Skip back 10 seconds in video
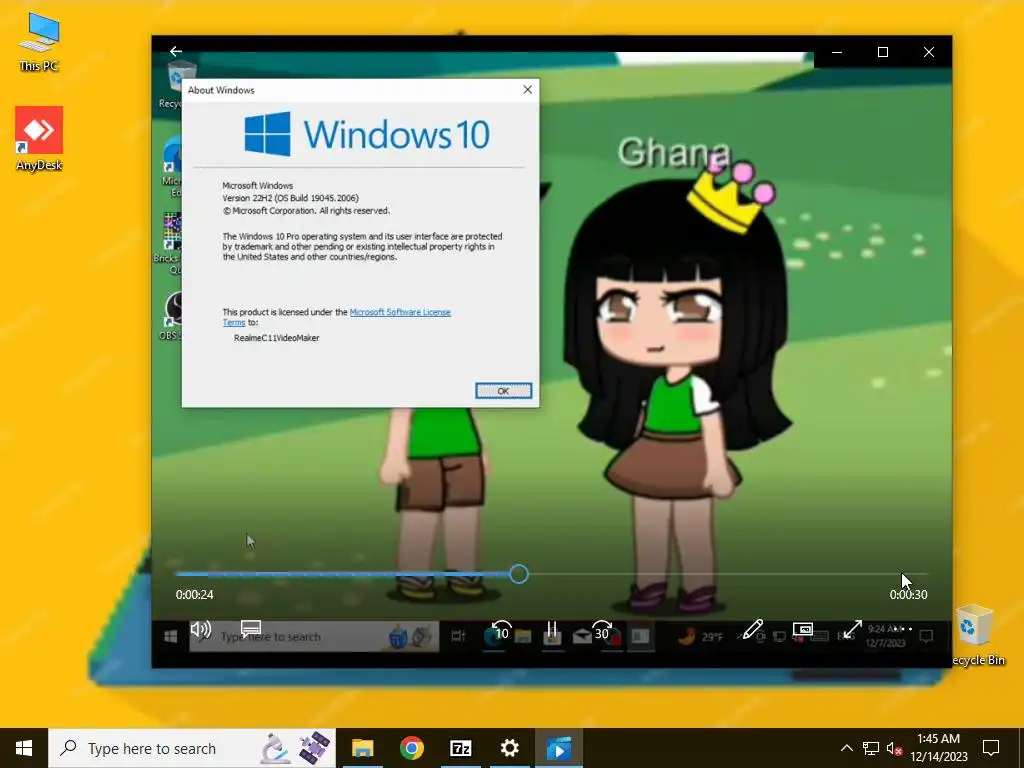This screenshot has height=768, width=1024. 501,631
